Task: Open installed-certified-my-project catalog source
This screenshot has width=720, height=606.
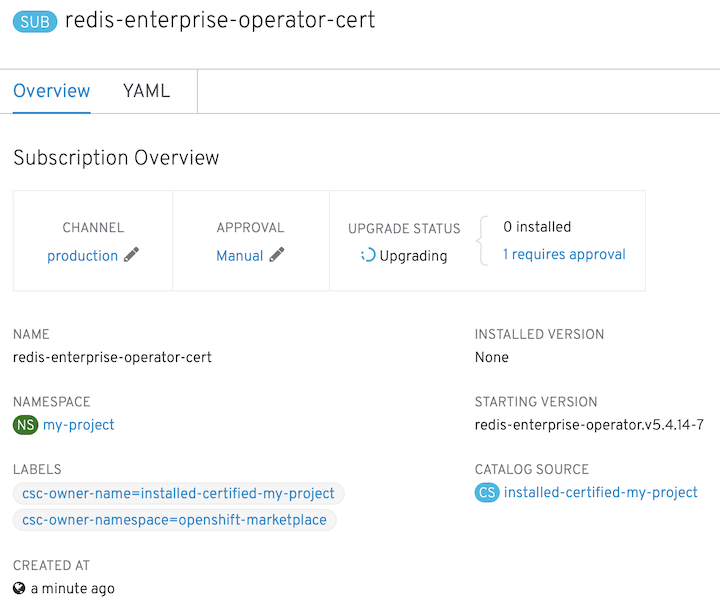Action: click(601, 492)
